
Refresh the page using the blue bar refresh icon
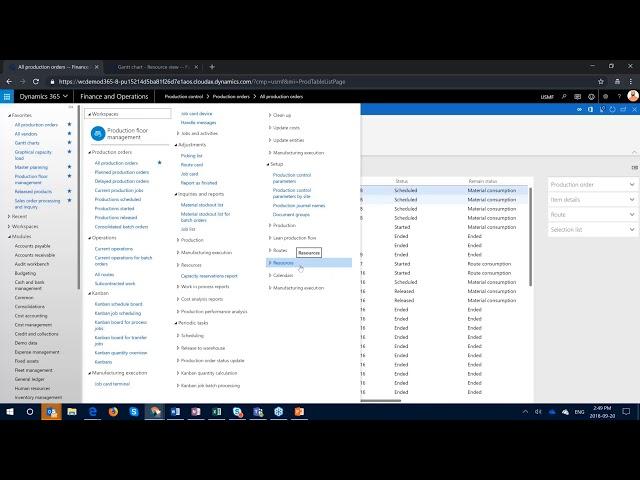(x=612, y=109)
